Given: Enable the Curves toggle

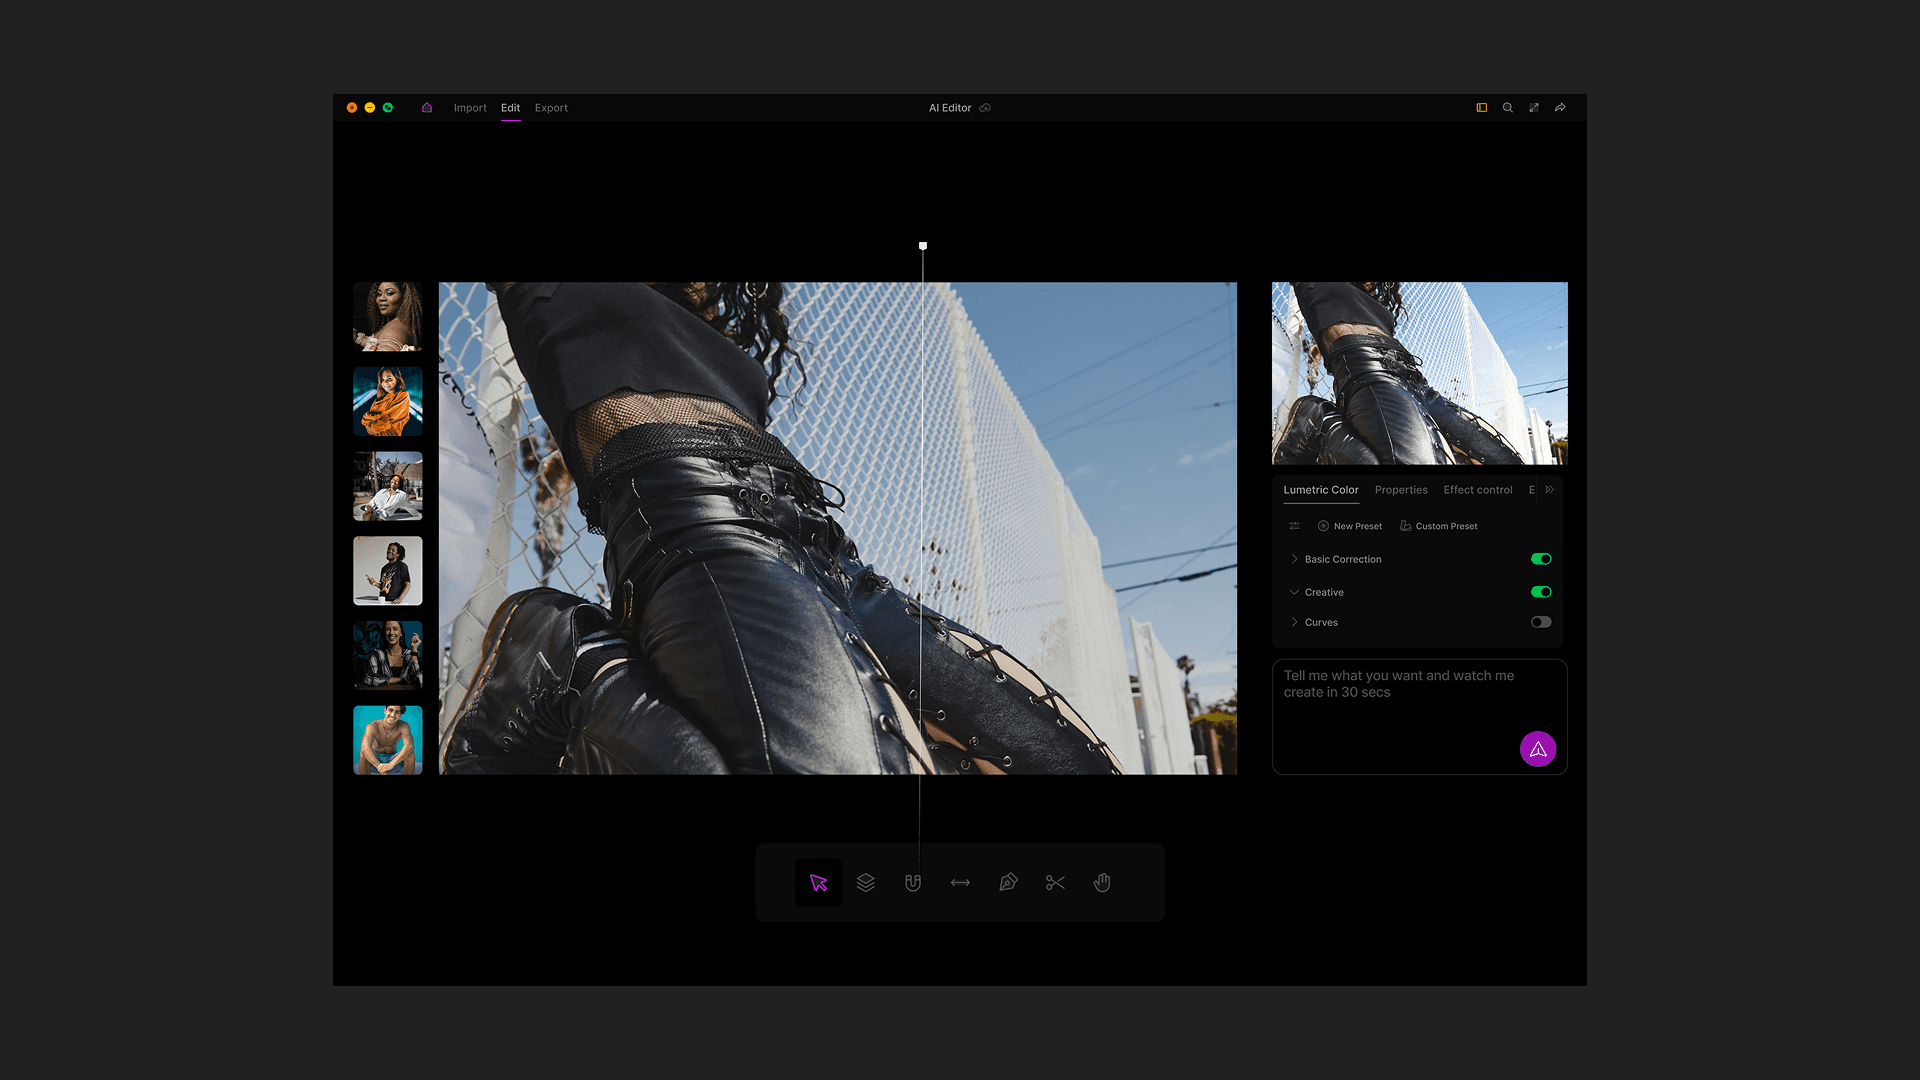Looking at the screenshot, I should tap(1541, 622).
